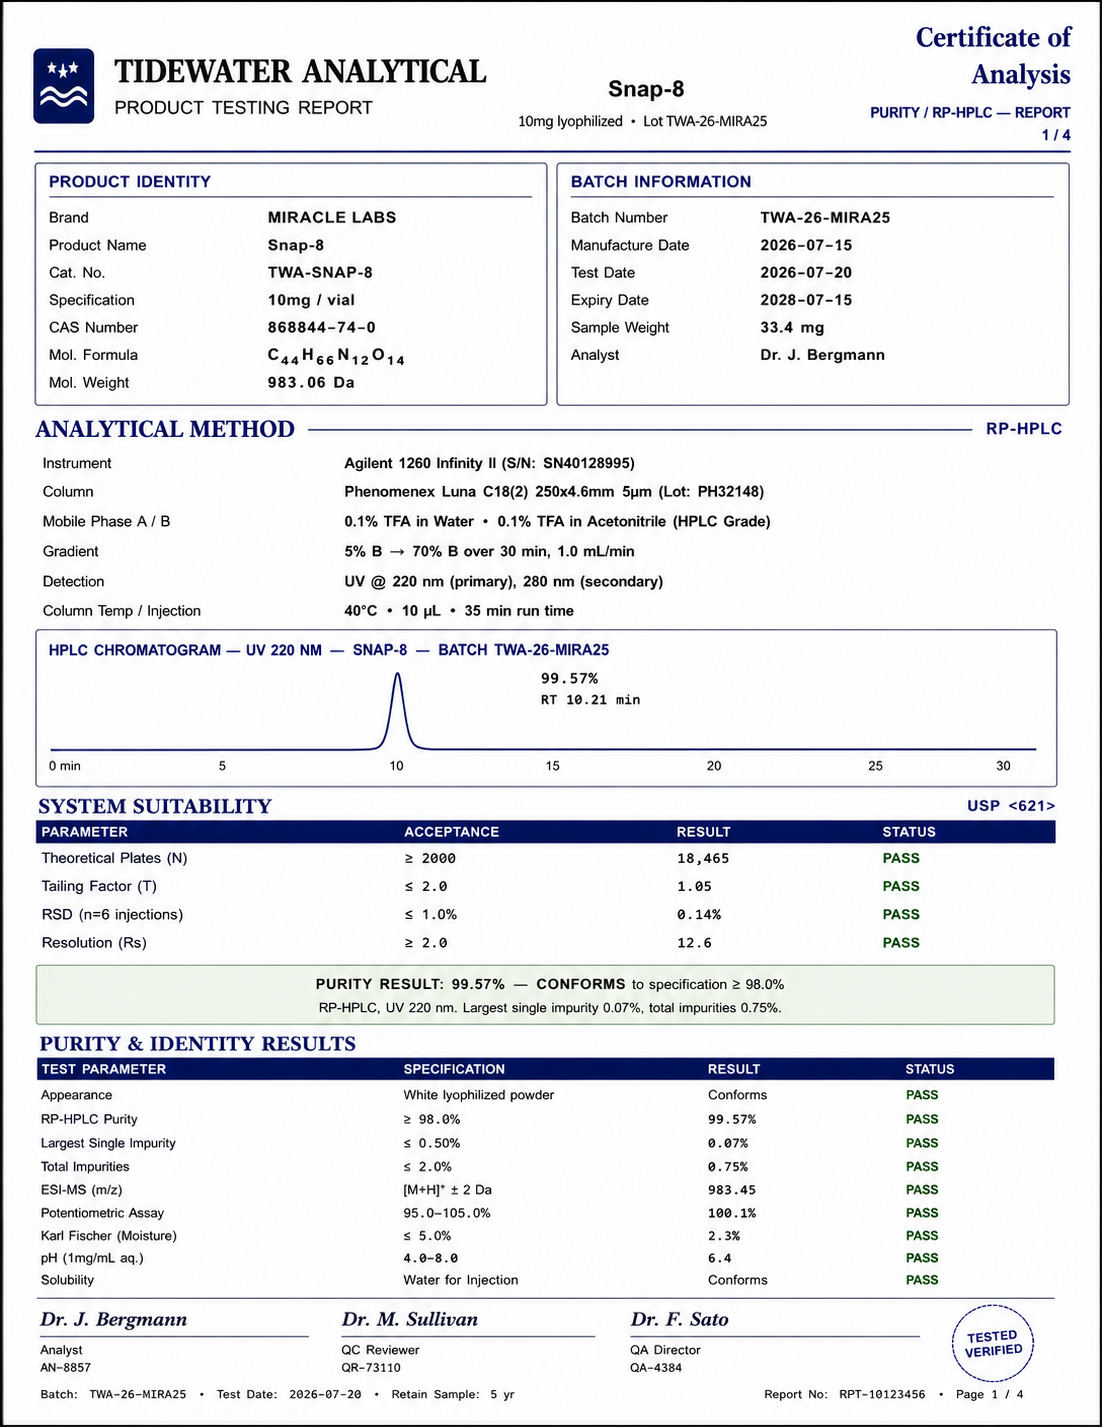The width and height of the screenshot is (1102, 1427).
Task: Select the Molecular Formula value
Action: (336, 356)
